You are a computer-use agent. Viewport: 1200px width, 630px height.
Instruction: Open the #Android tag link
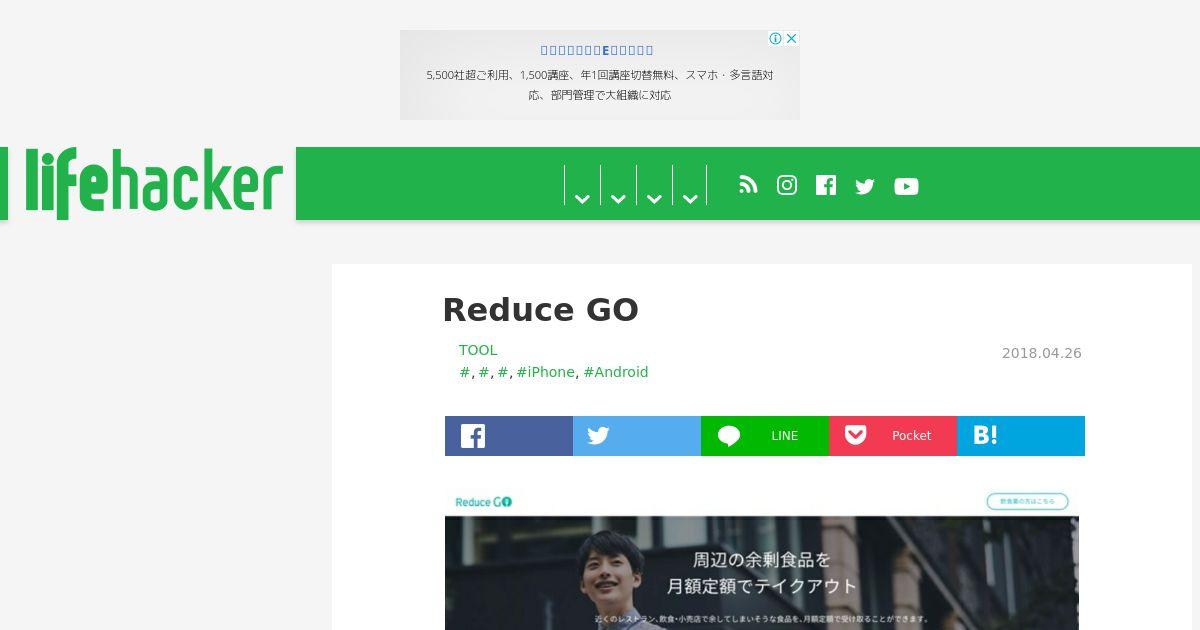pyautogui.click(x=616, y=372)
